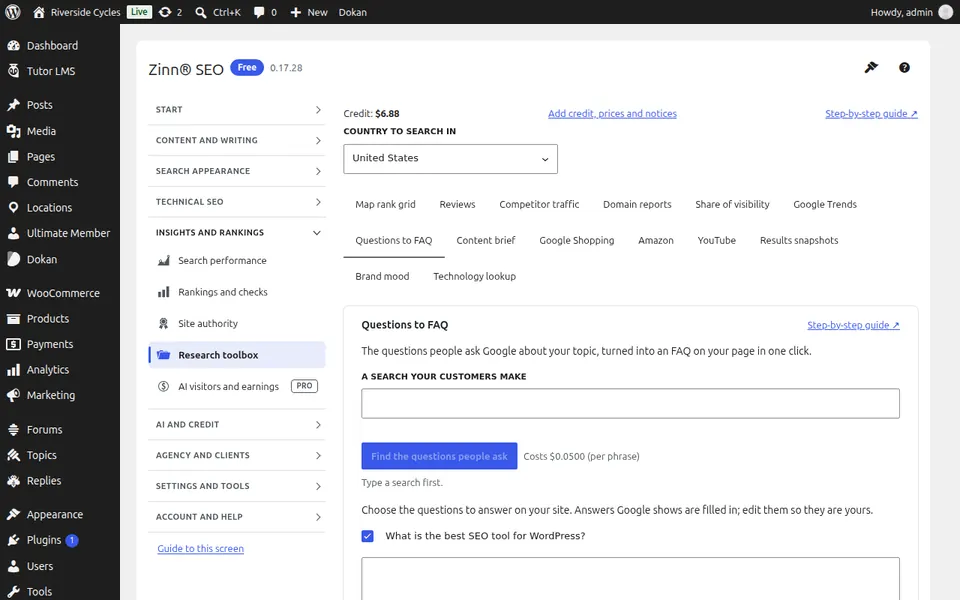Uncheck the best SEO tool for WordPress question

tap(367, 536)
